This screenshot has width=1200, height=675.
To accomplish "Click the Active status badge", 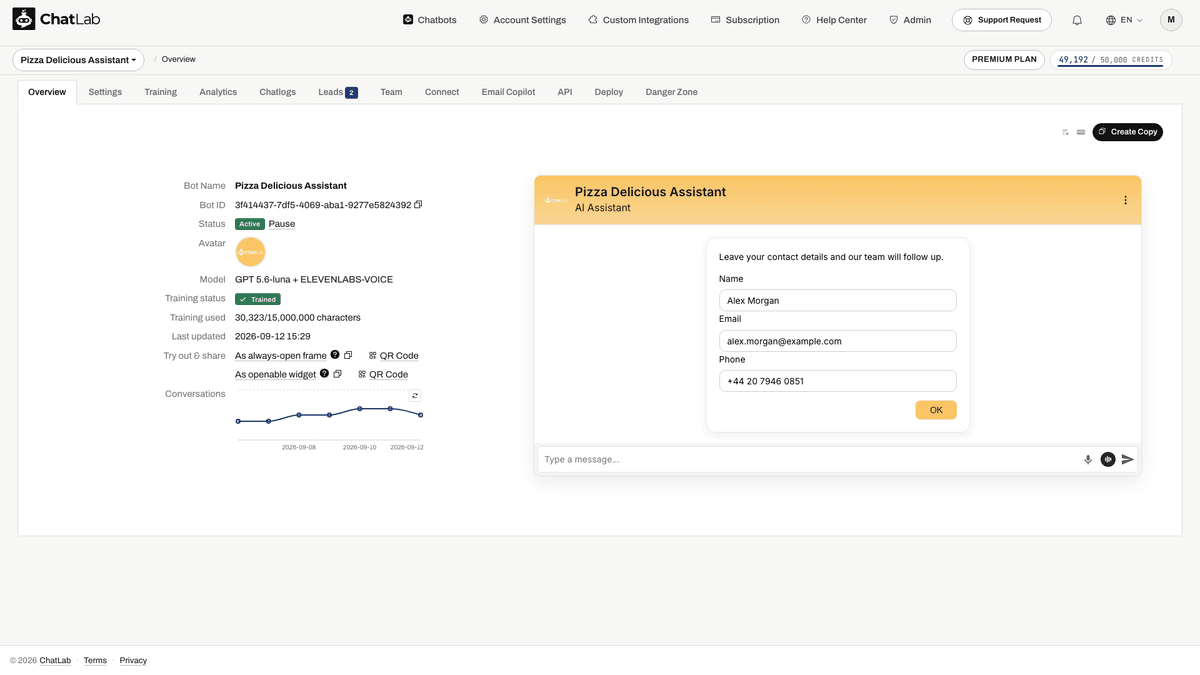I will (250, 224).
